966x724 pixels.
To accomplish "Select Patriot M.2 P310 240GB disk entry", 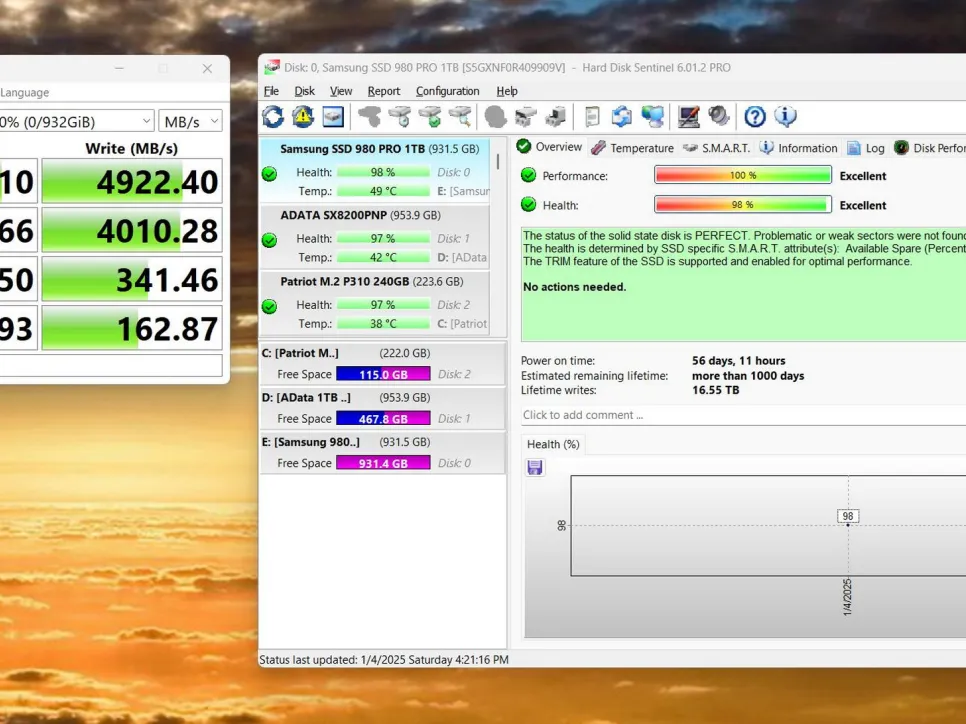I will (376, 303).
